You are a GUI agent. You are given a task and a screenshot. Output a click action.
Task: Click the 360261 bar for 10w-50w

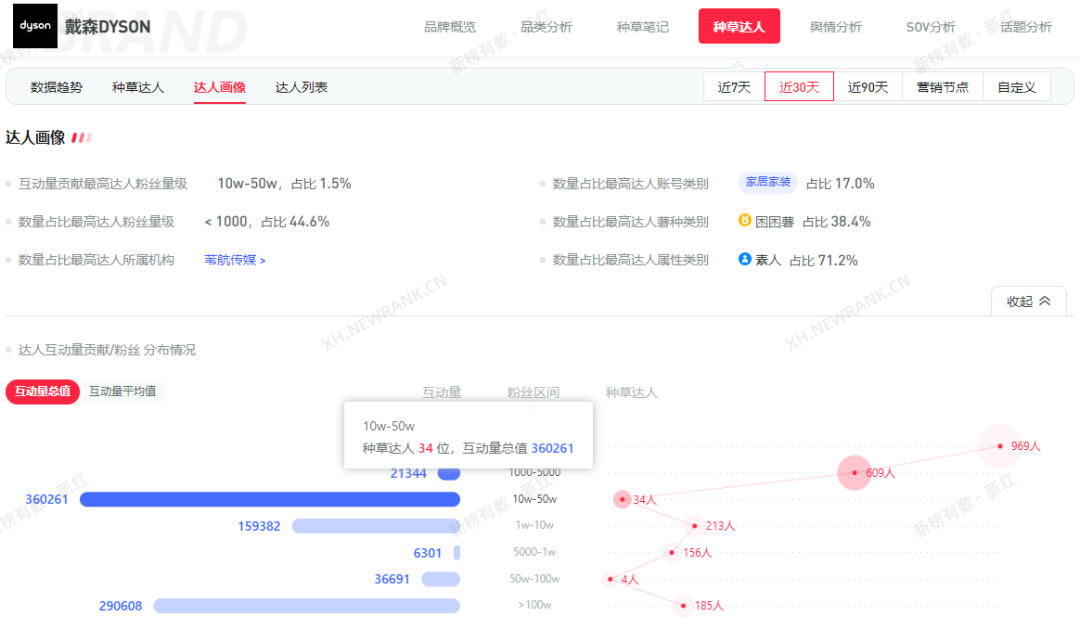pyautogui.click(x=270, y=499)
